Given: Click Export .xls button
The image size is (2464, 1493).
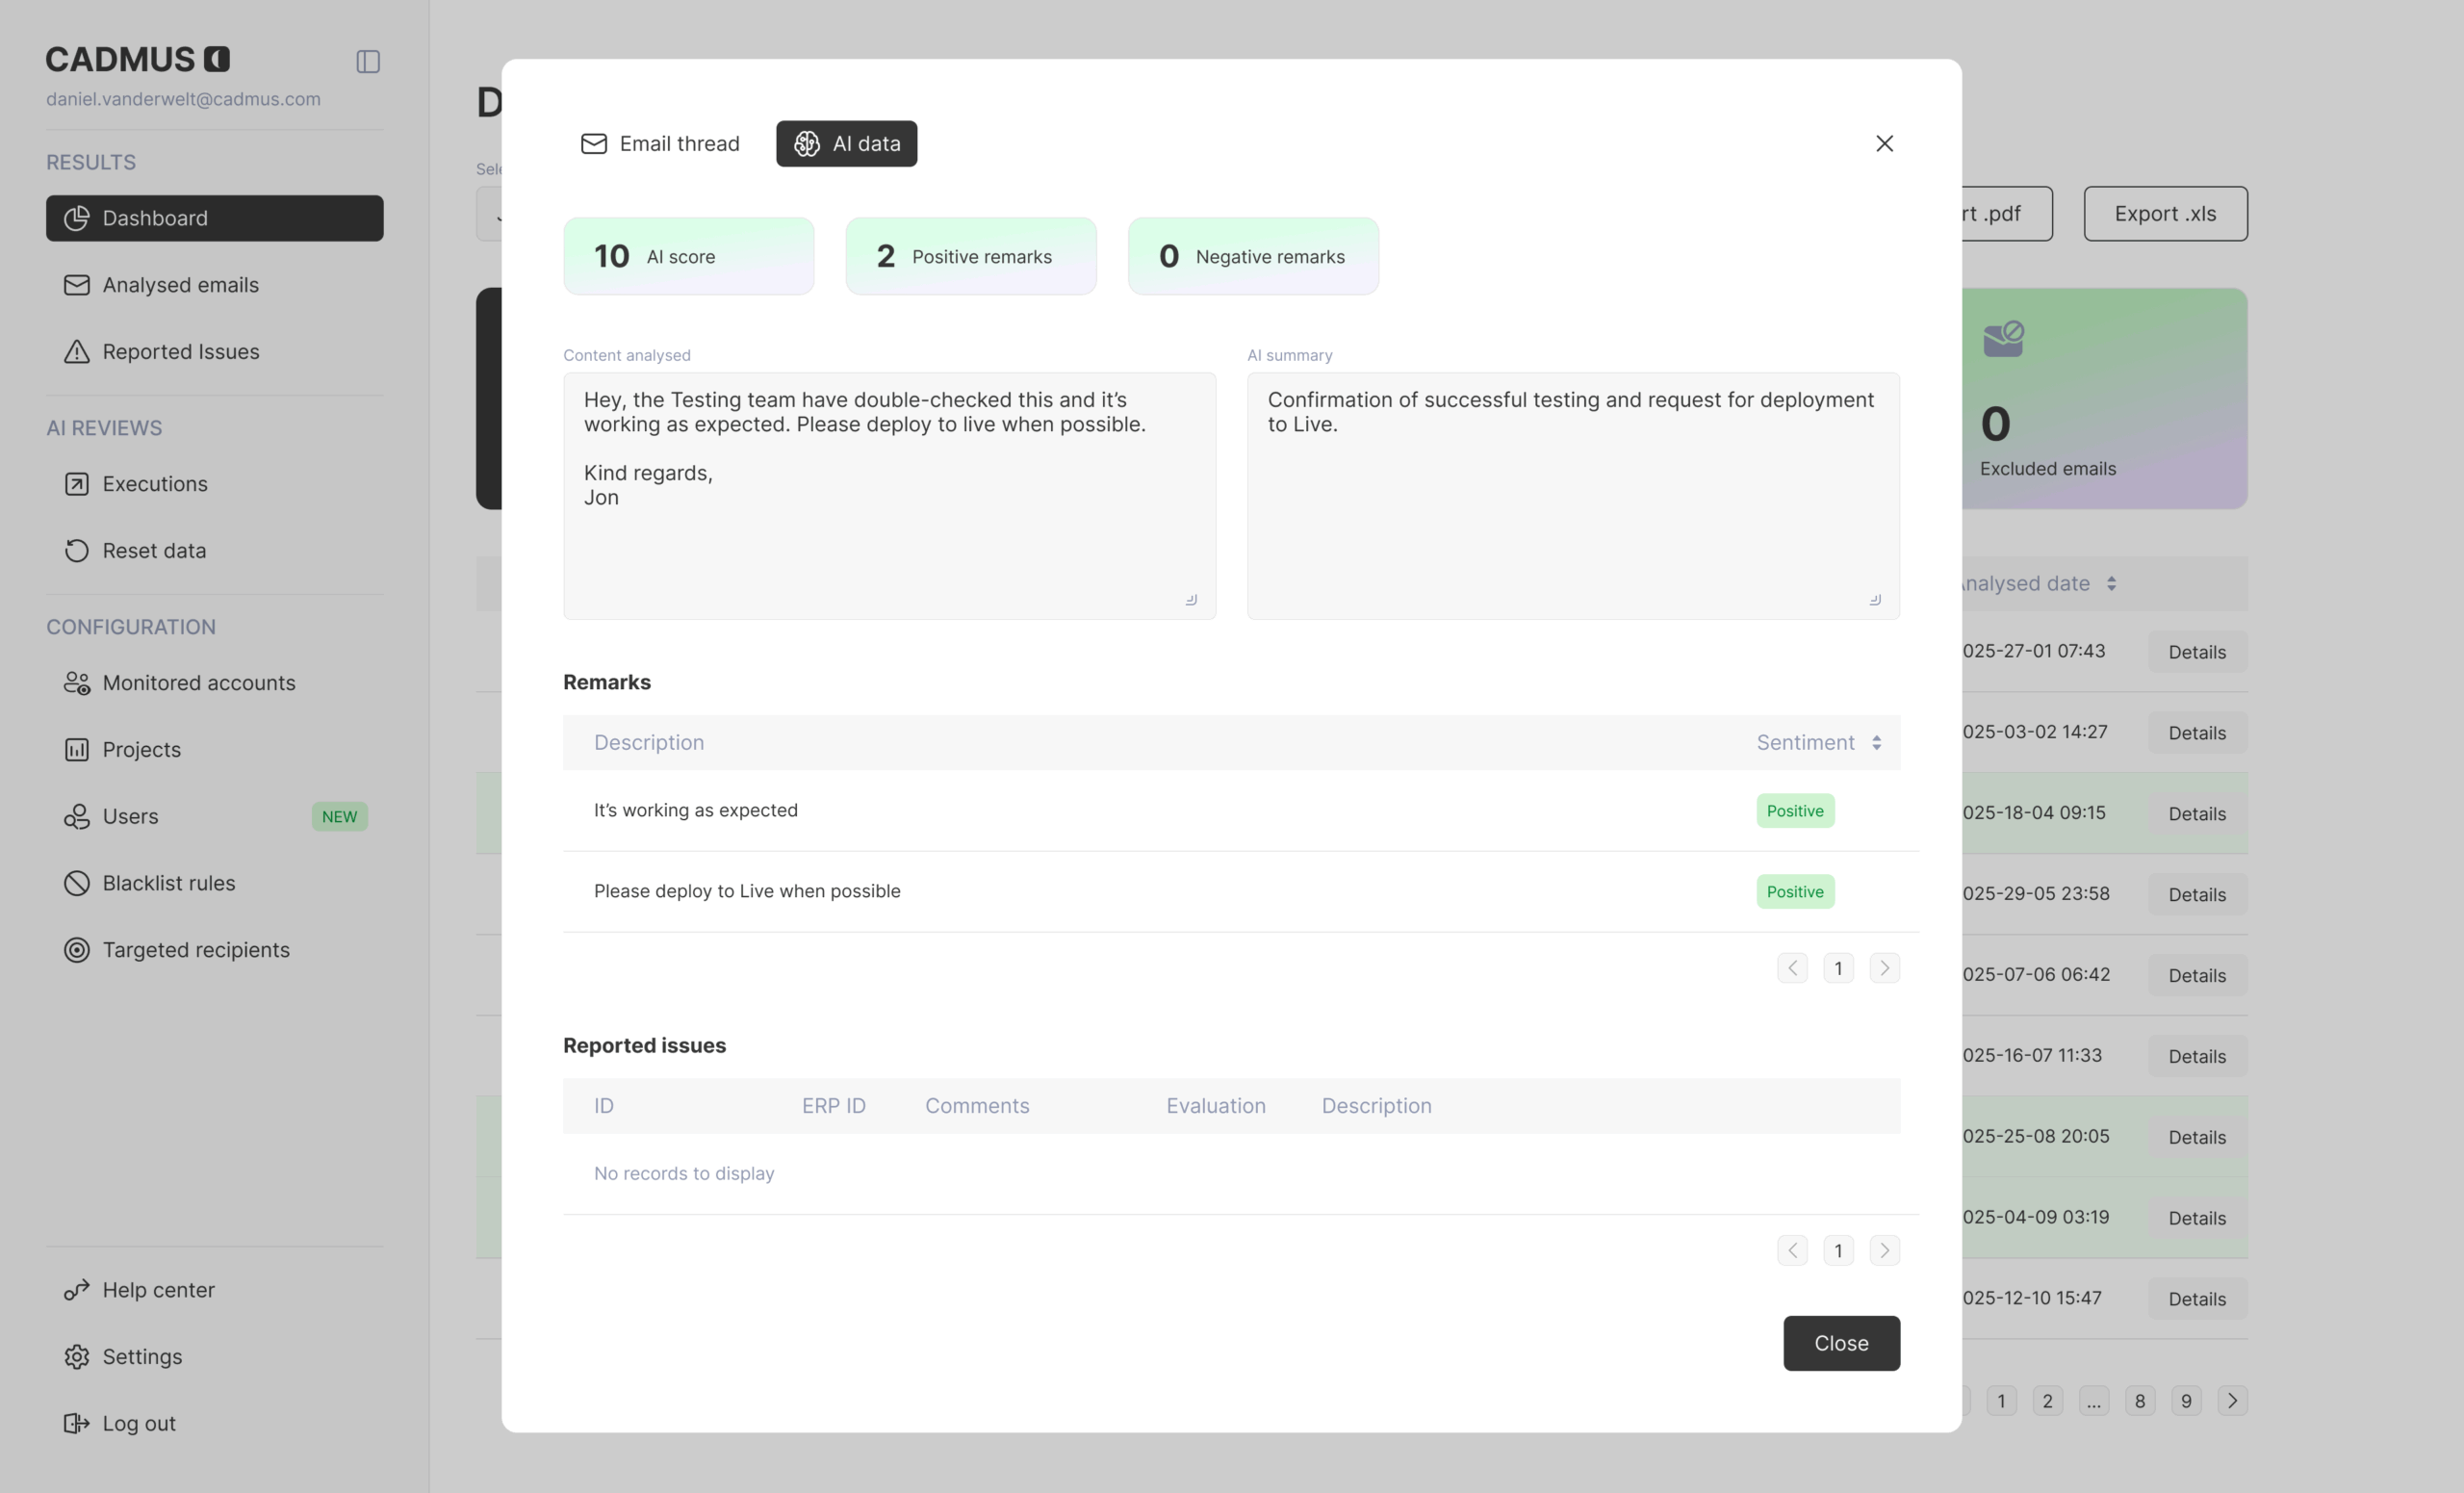Looking at the screenshot, I should [2165, 214].
